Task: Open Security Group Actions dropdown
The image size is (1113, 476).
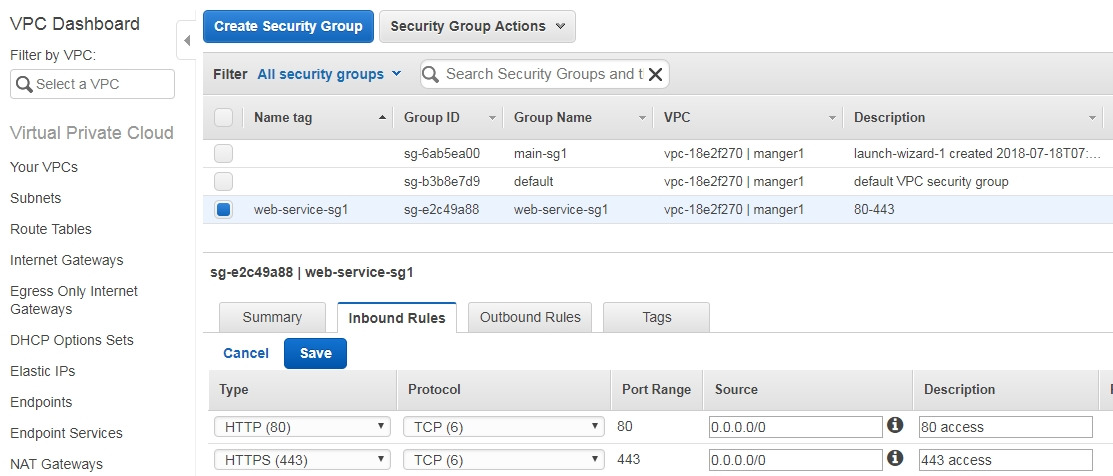Action: click(x=477, y=26)
